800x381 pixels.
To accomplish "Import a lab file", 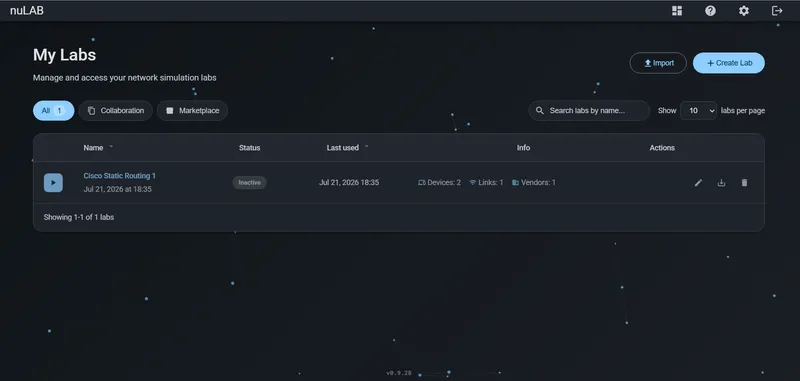I will (658, 63).
